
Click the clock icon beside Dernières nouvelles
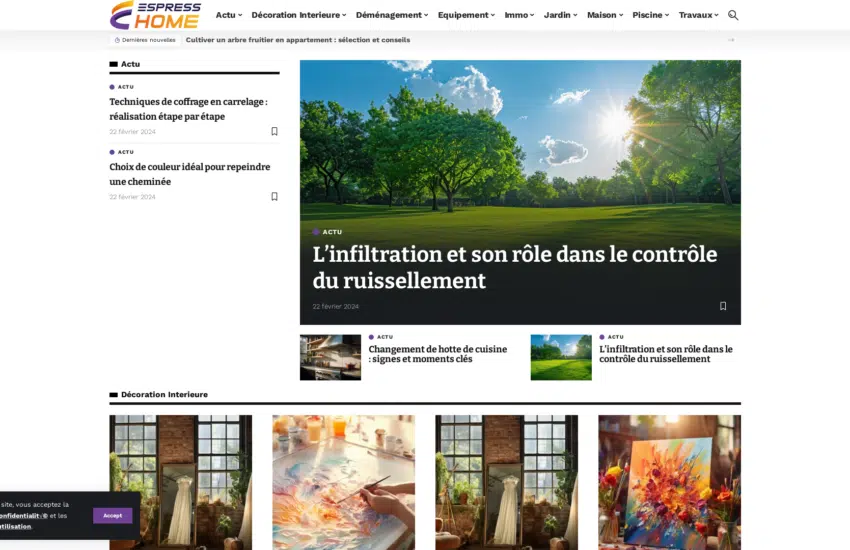(x=117, y=40)
